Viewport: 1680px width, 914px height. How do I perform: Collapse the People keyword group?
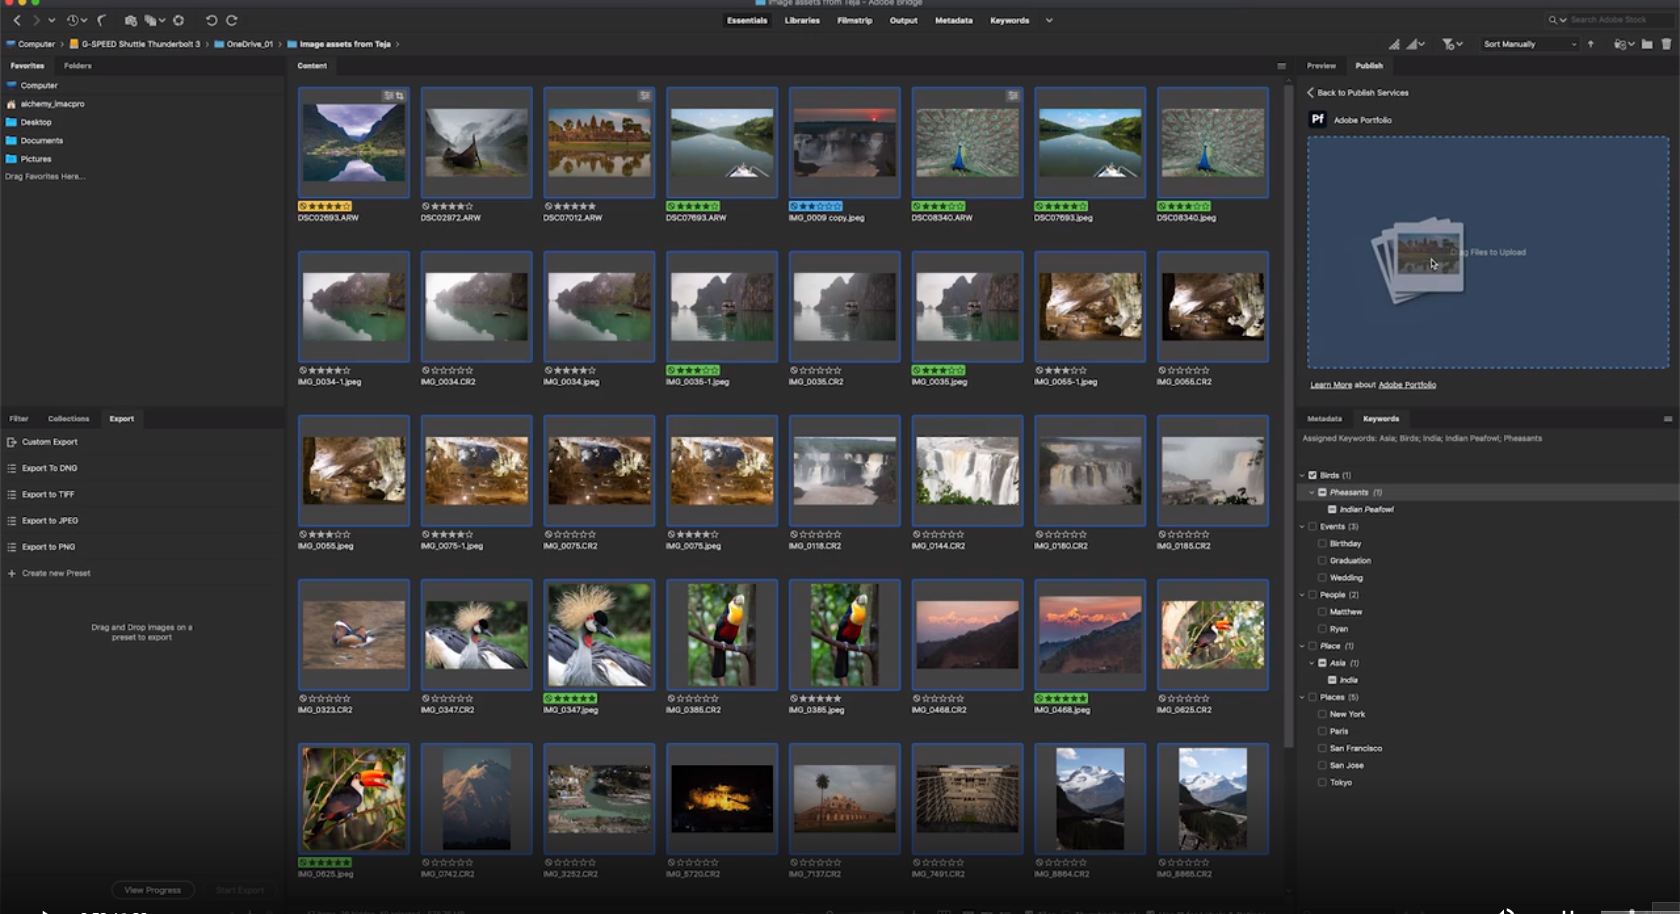point(1302,595)
